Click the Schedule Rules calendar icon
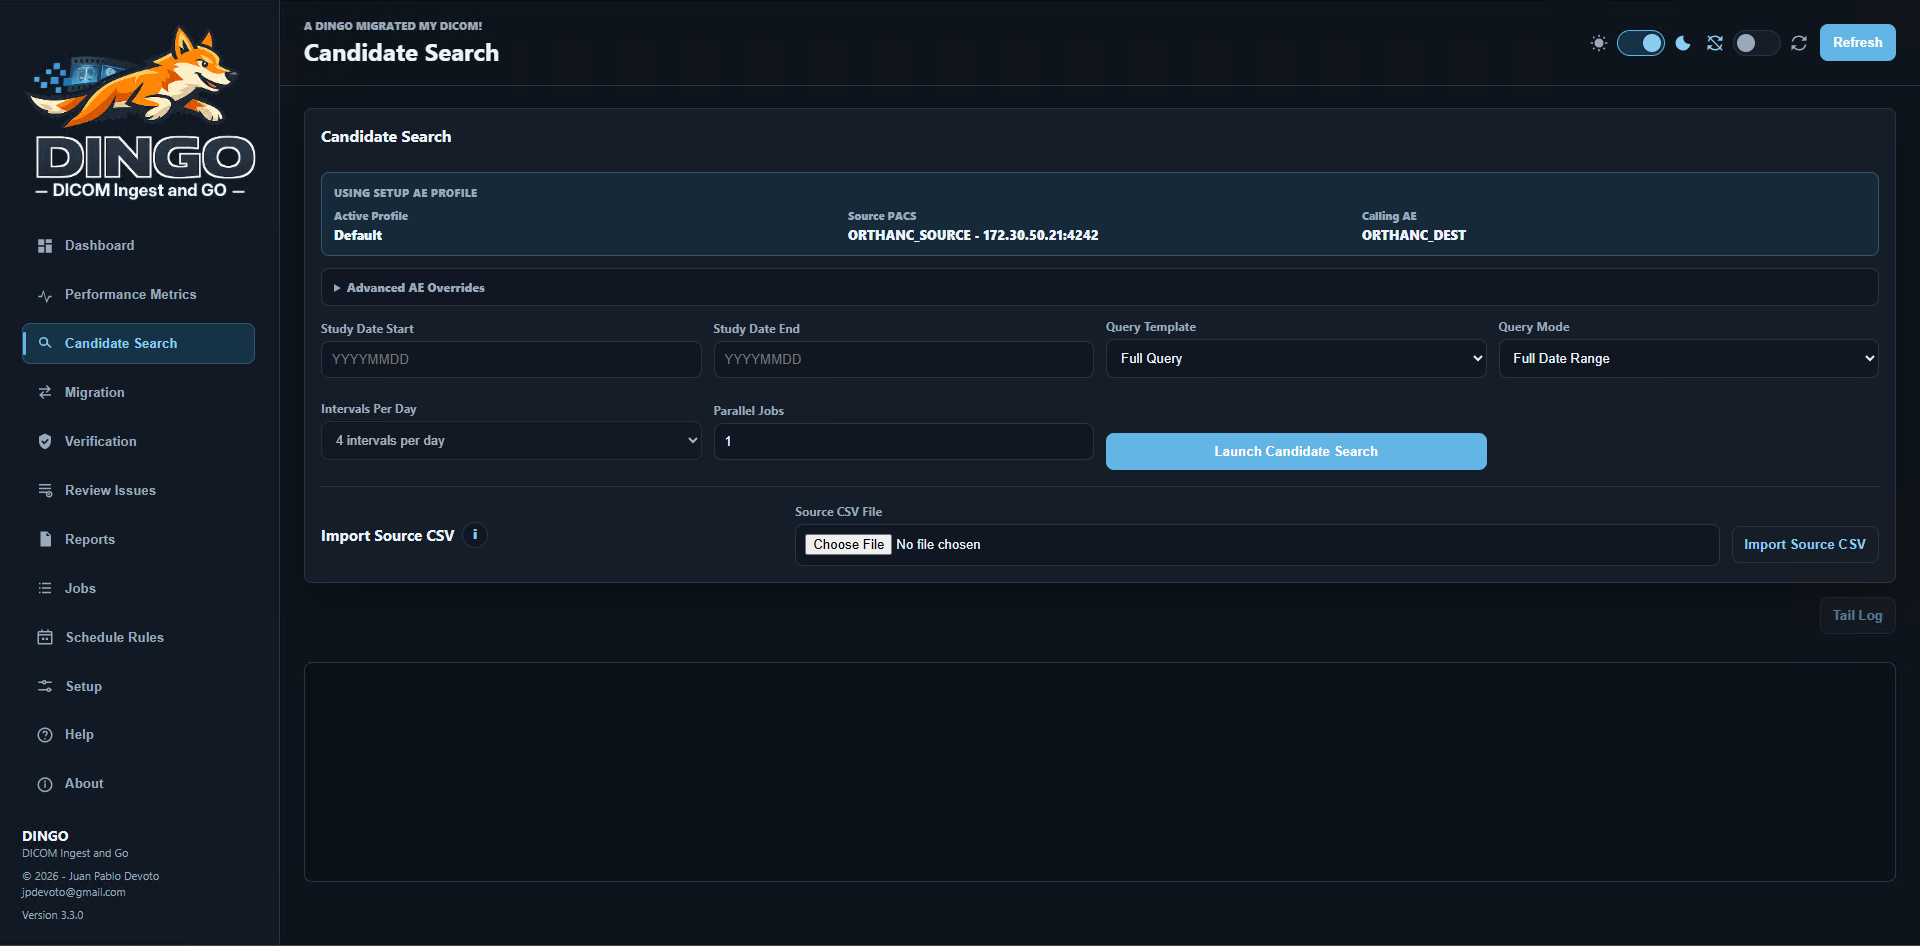Image resolution: width=1920 pixels, height=946 pixels. coord(45,638)
